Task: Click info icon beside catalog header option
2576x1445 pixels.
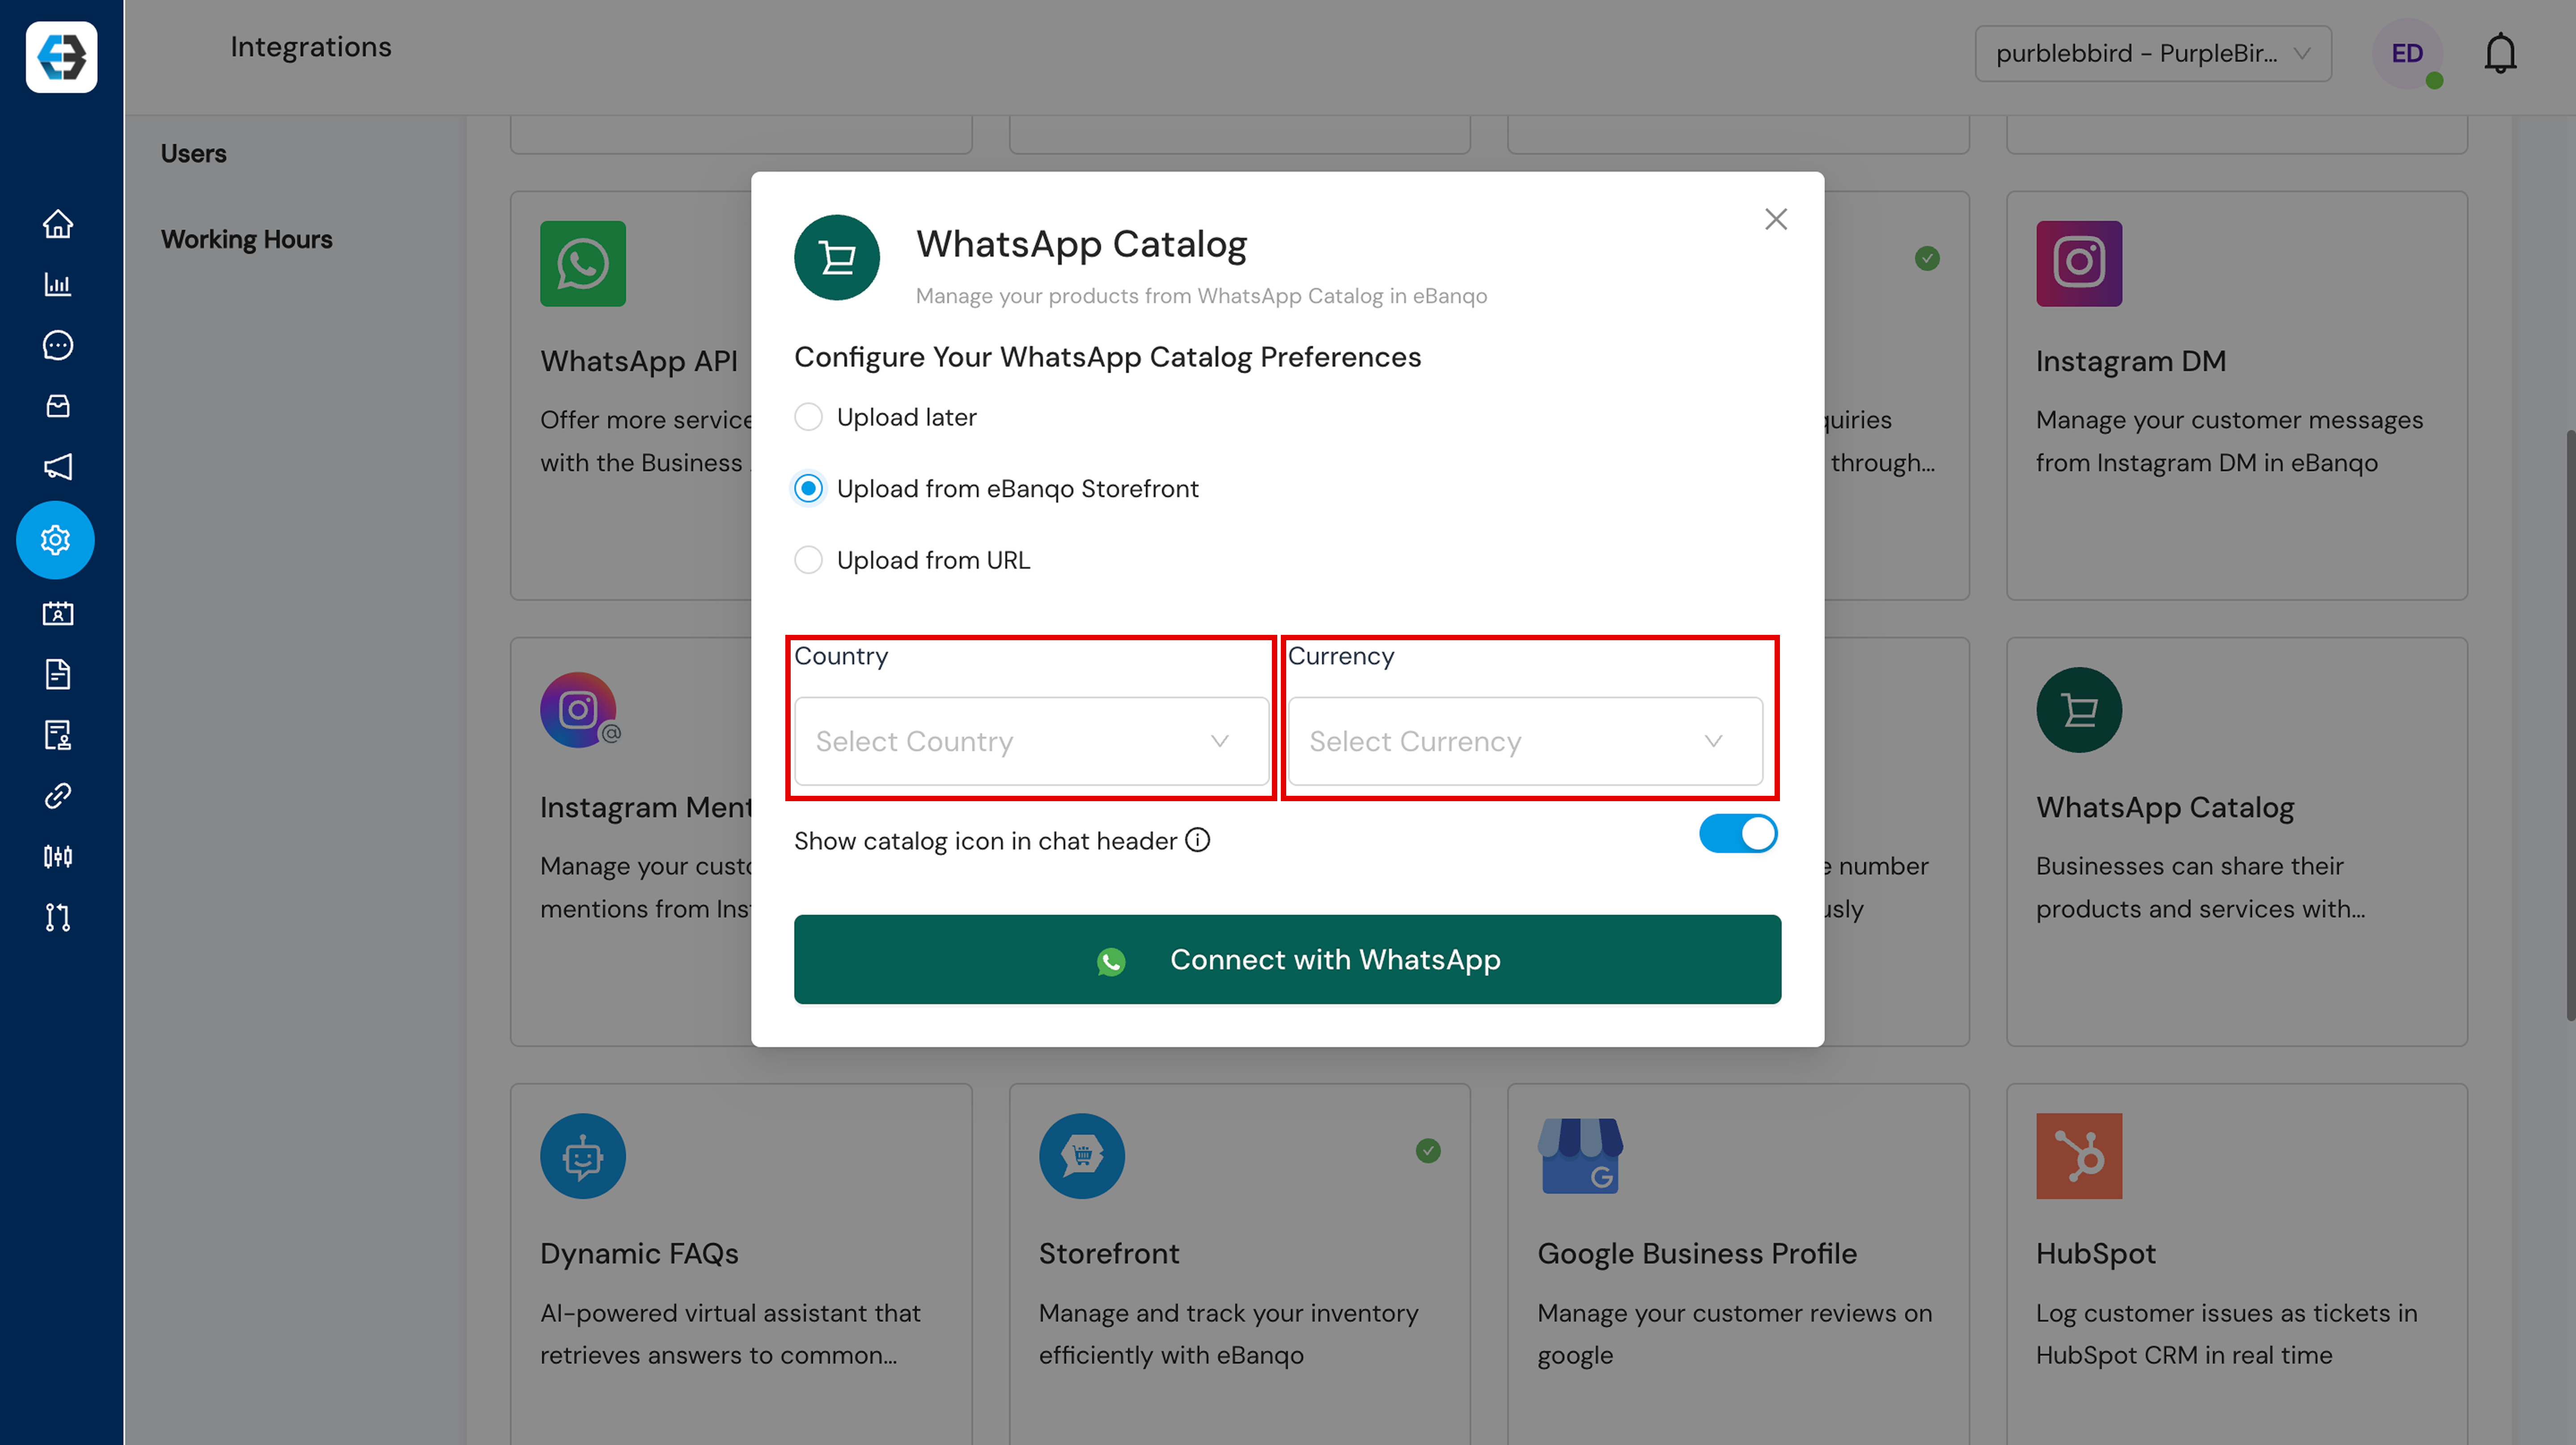Action: click(x=1197, y=840)
